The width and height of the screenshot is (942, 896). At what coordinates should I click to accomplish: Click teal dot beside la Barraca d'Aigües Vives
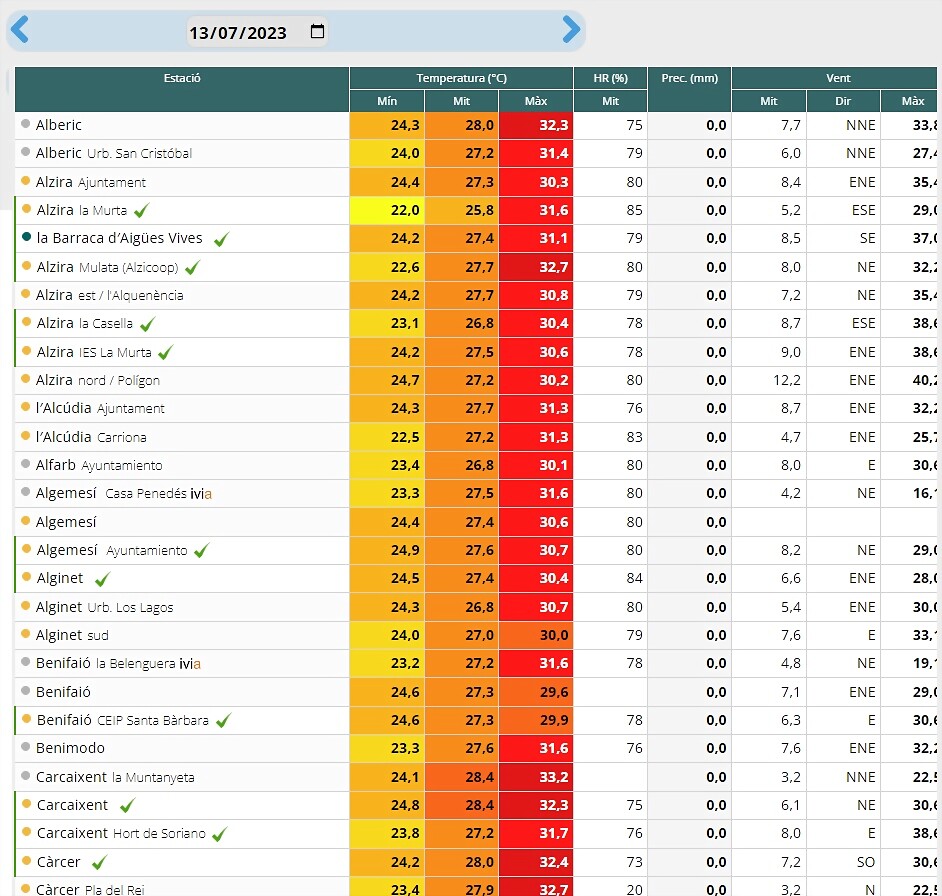26,237
